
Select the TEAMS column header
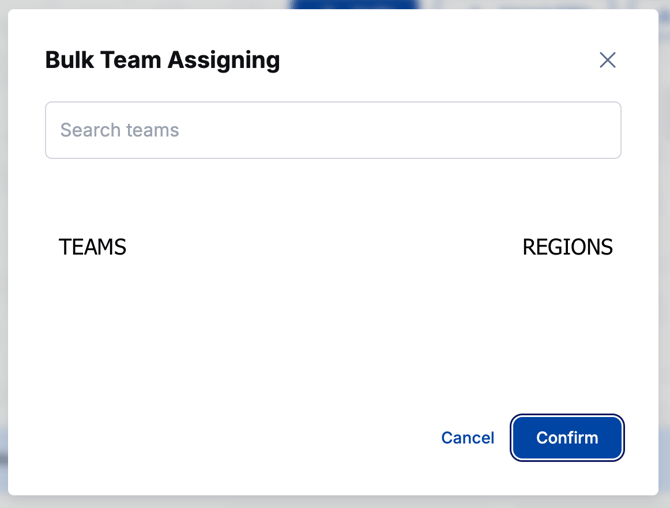[93, 247]
